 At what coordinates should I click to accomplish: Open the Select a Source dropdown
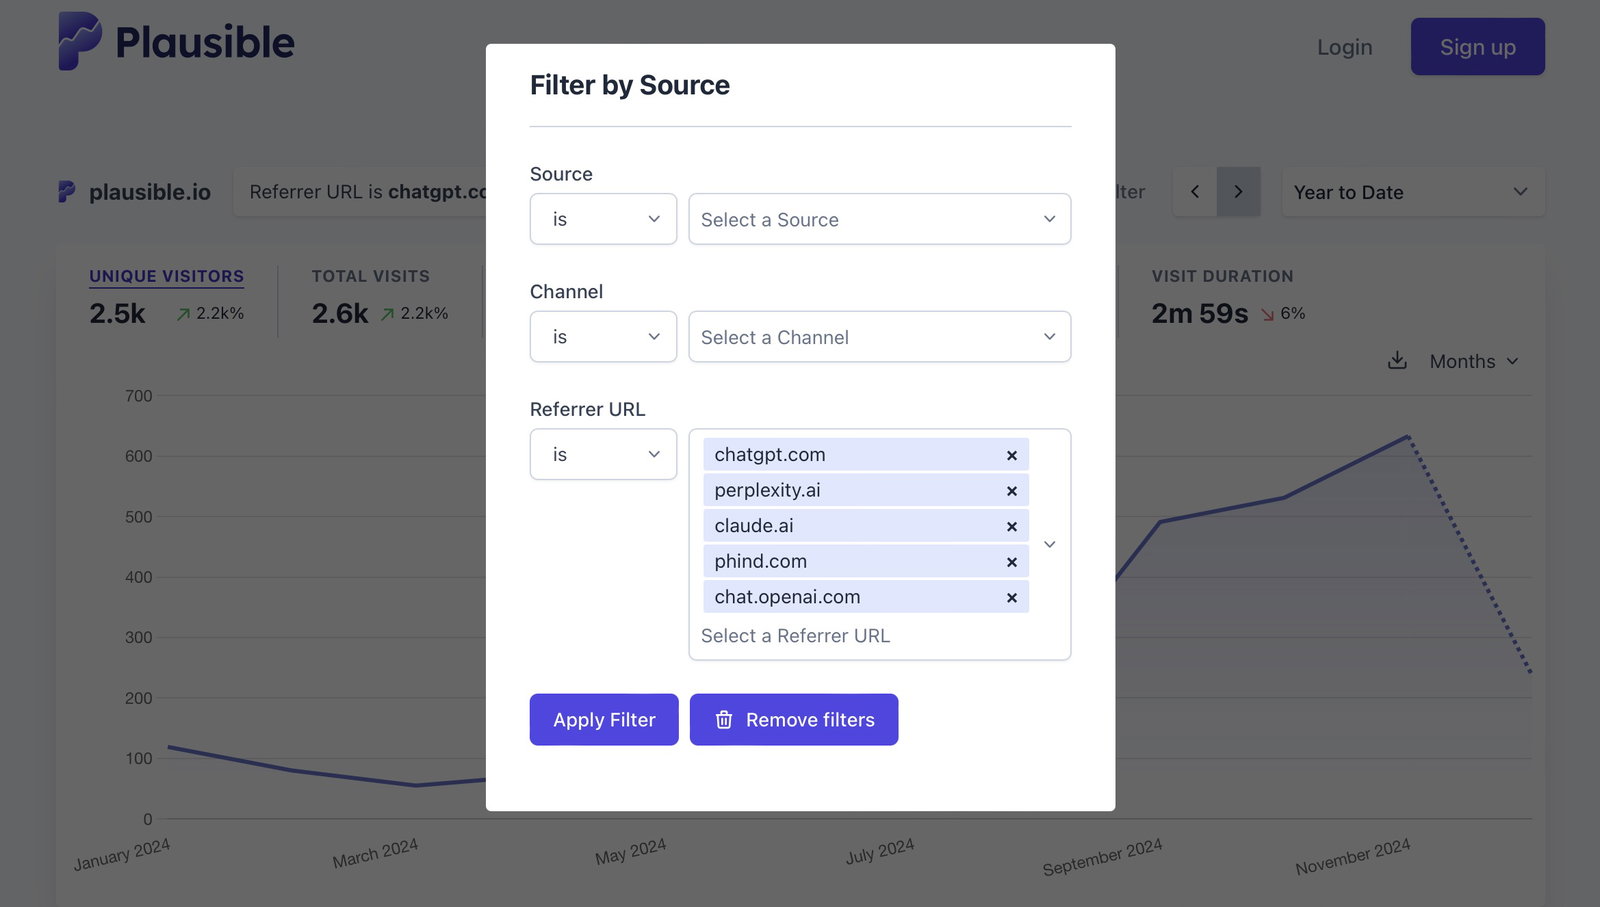[x=879, y=219]
